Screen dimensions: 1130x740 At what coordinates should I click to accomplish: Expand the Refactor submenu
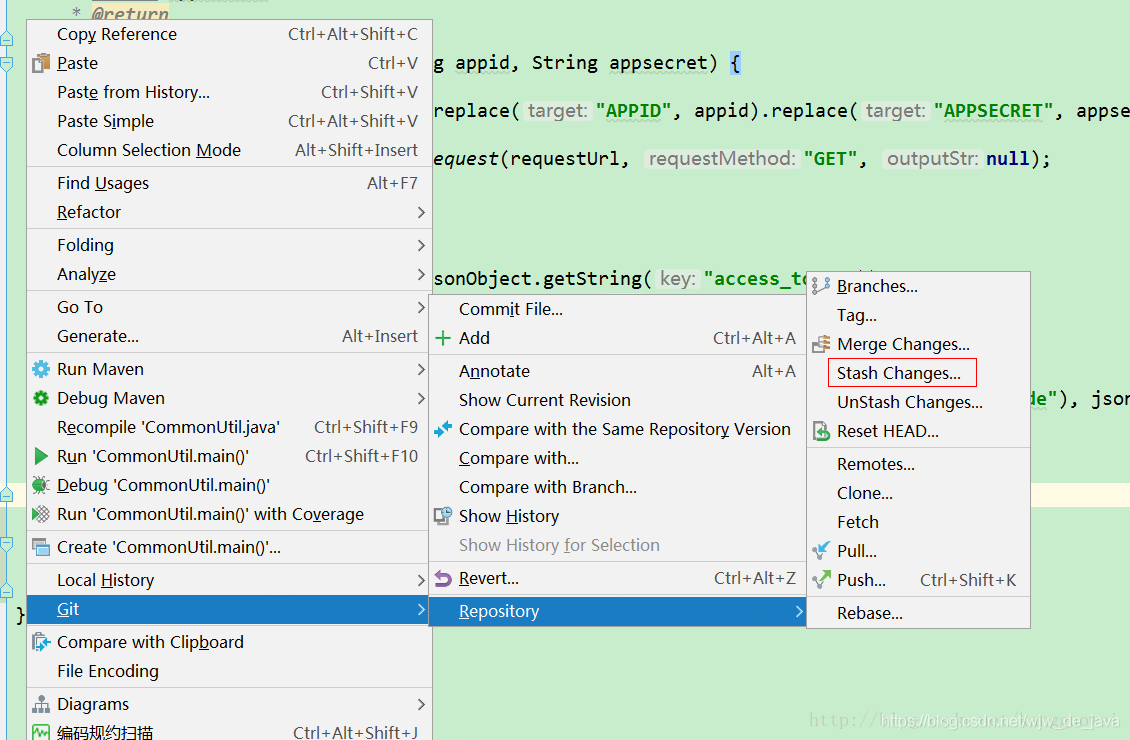click(x=421, y=212)
